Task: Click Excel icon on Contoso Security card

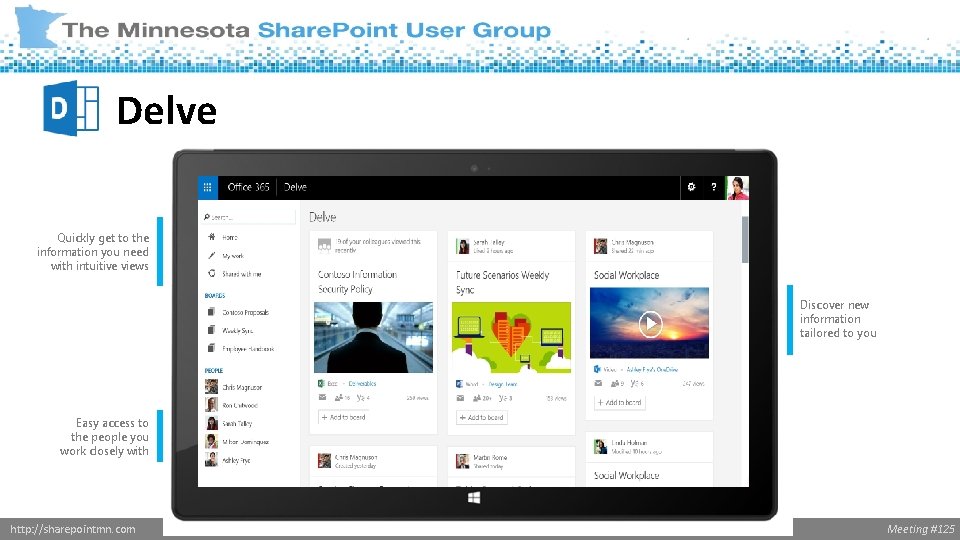Action: pos(321,383)
